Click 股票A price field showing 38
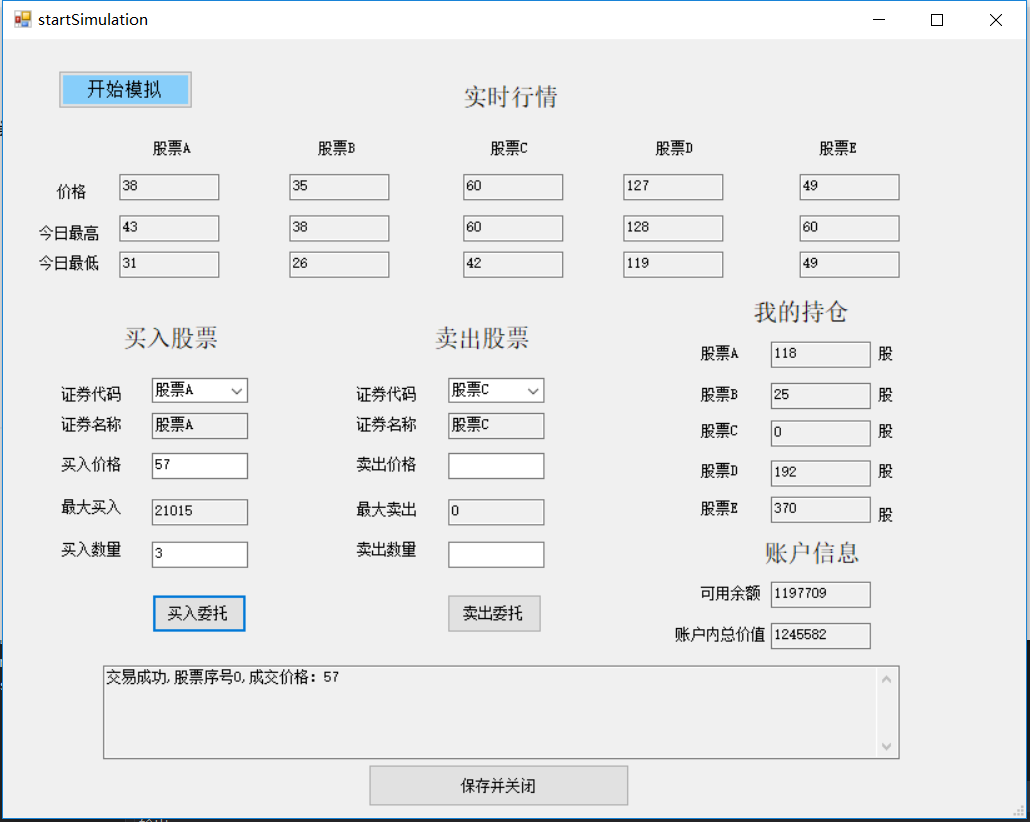This screenshot has width=1030, height=822. [168, 187]
